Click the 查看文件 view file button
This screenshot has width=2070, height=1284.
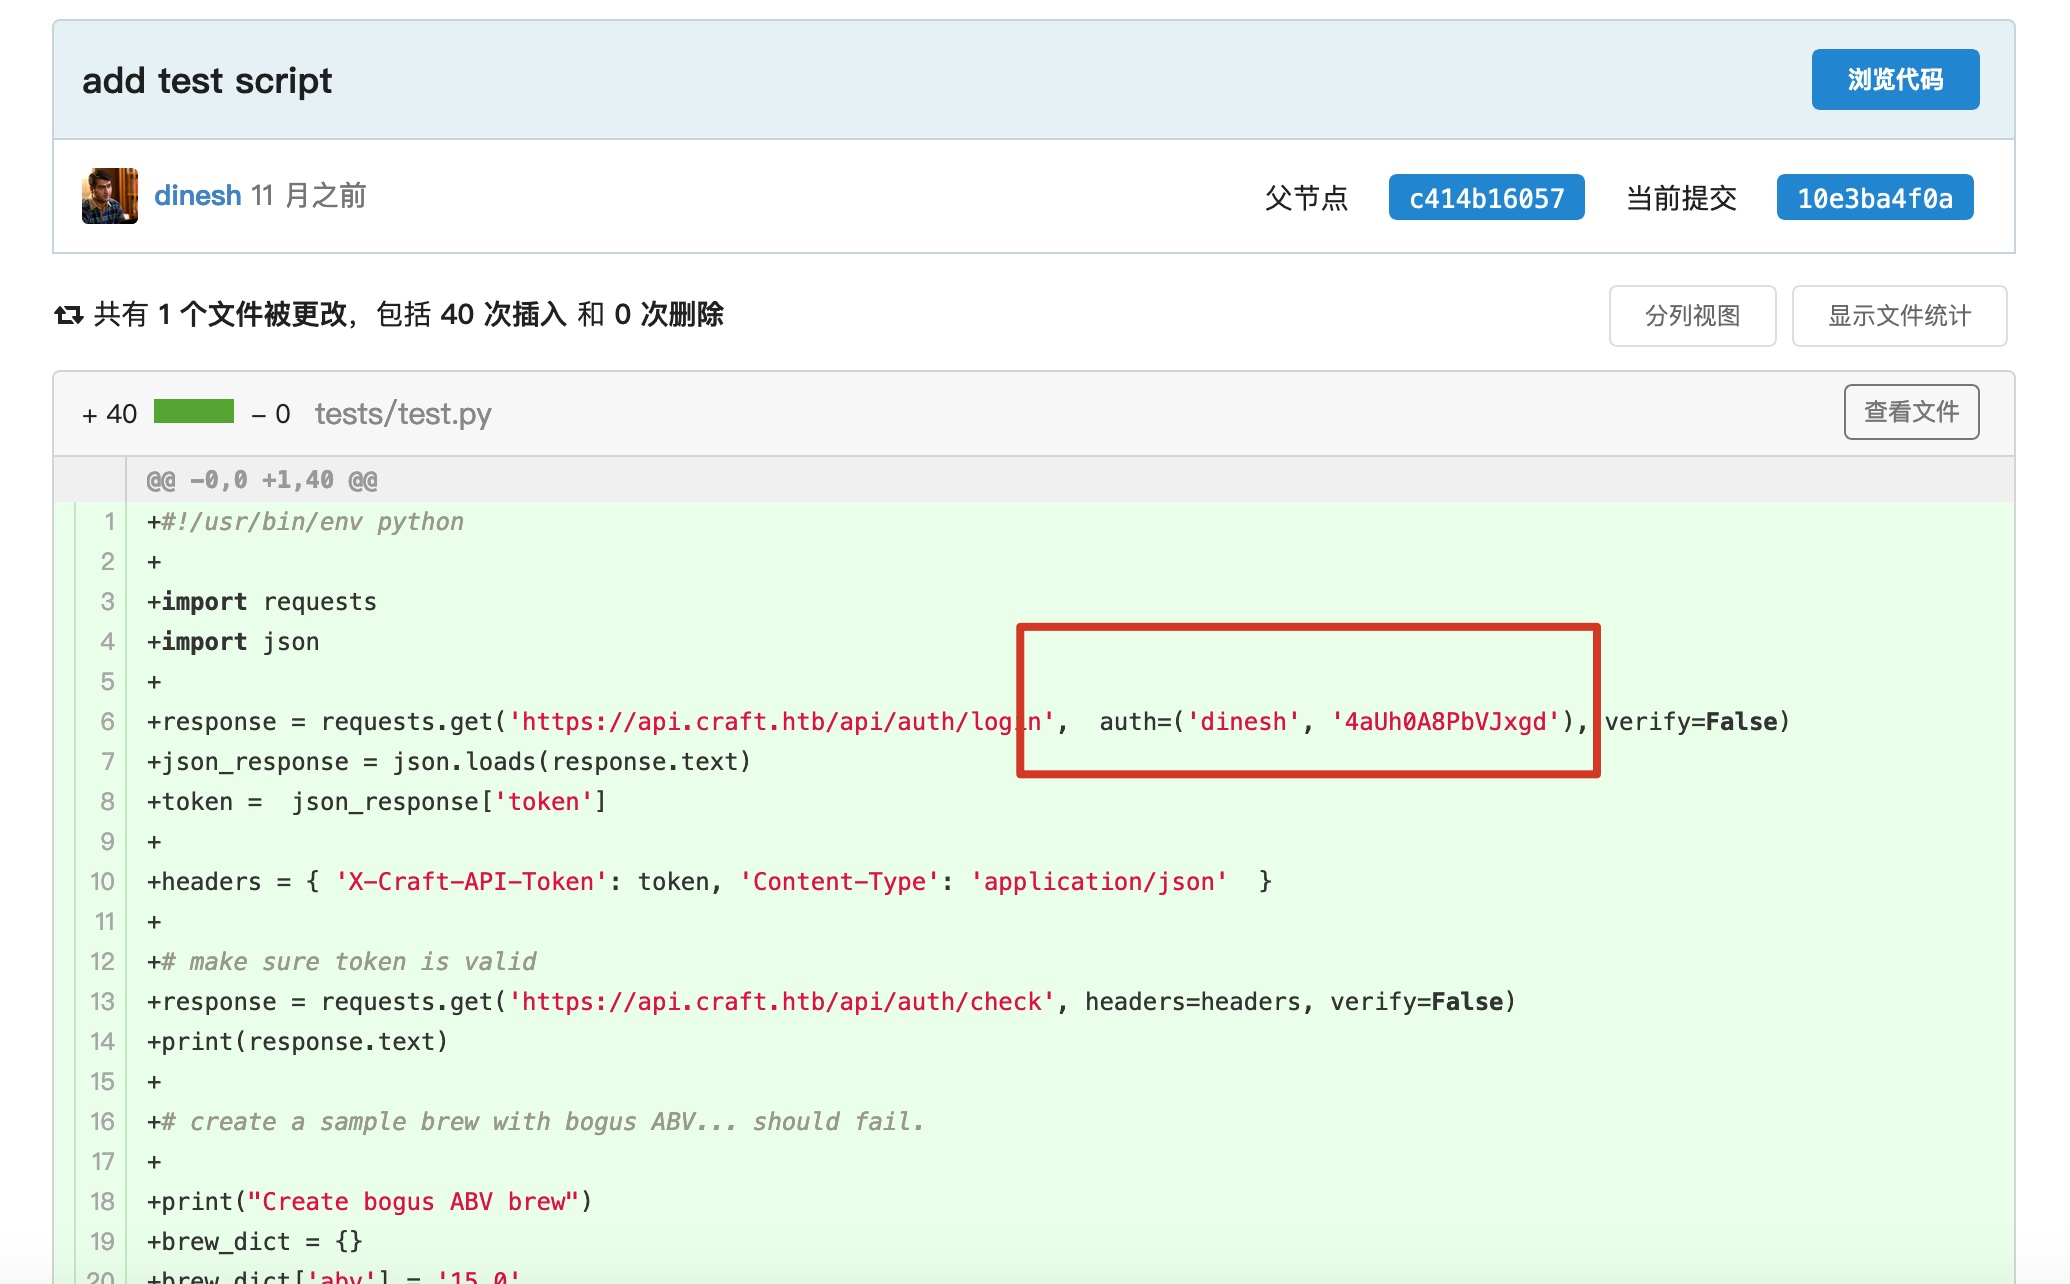click(x=1910, y=412)
